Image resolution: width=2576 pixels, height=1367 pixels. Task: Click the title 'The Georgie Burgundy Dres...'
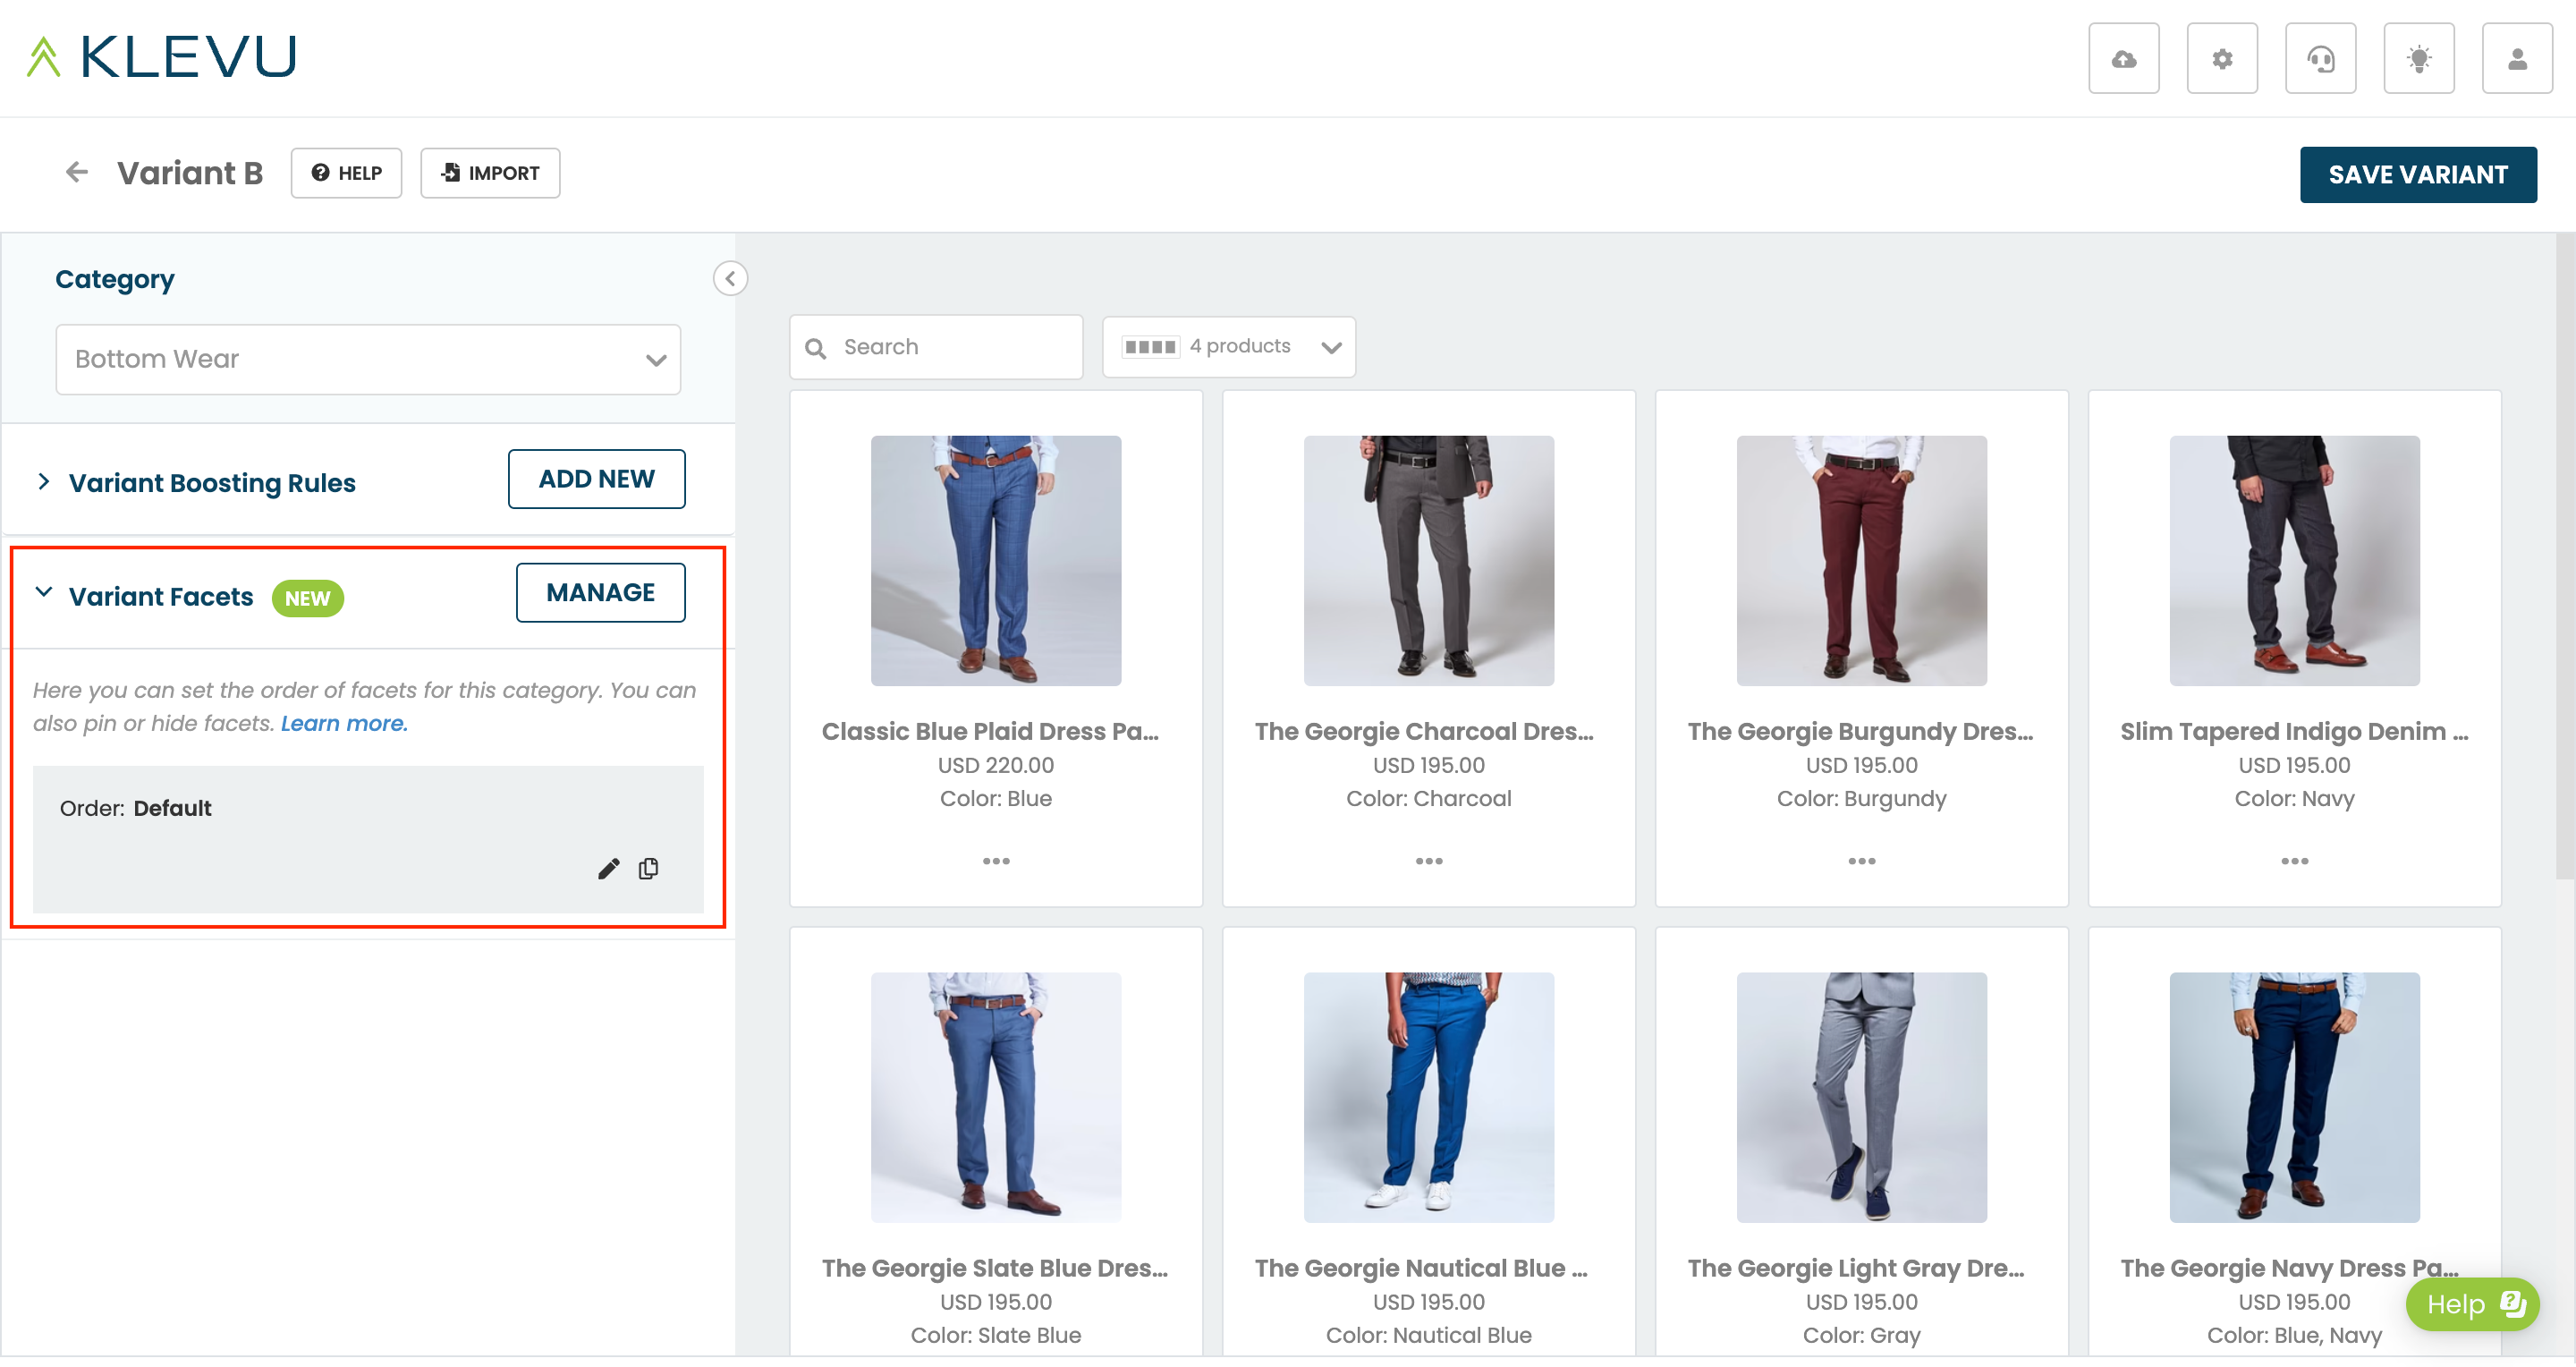pyautogui.click(x=1861, y=731)
